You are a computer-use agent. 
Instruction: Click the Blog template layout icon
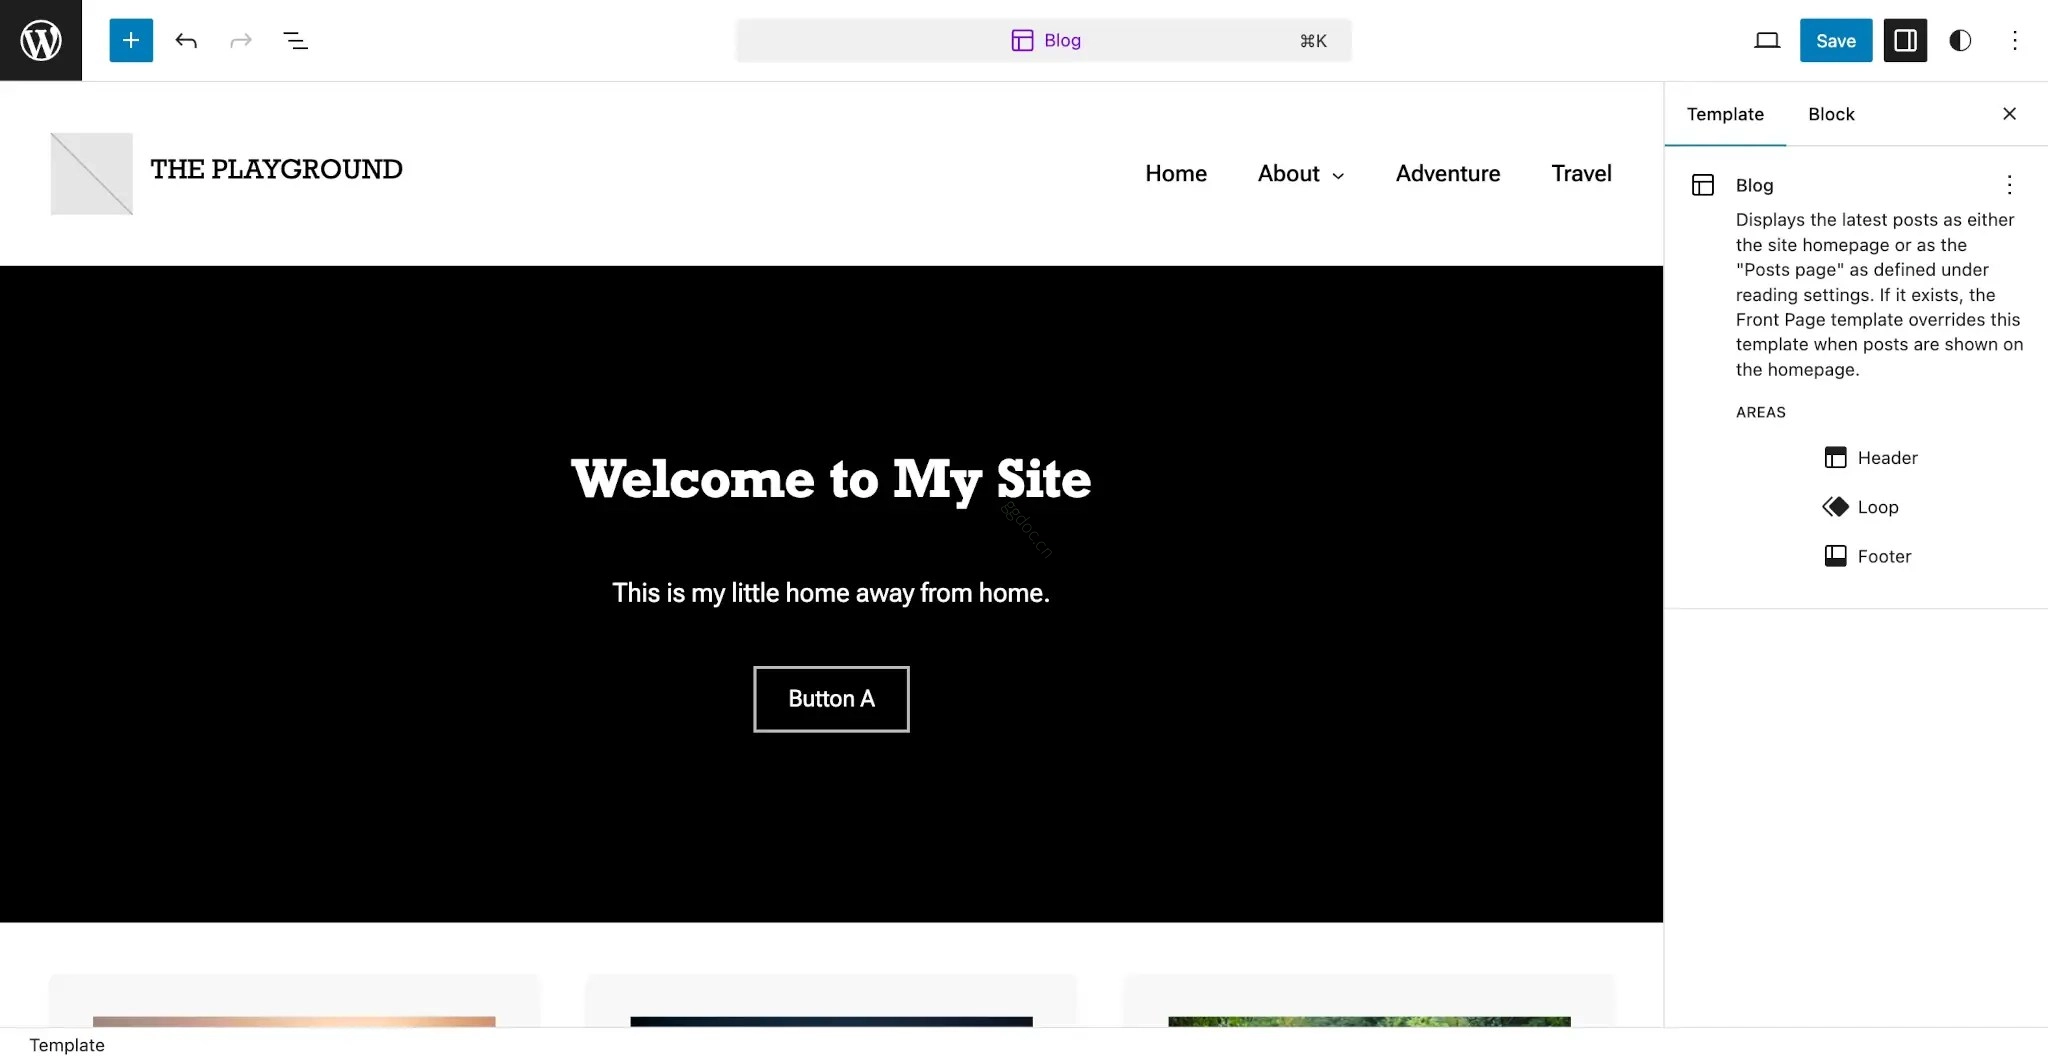pyautogui.click(x=1703, y=185)
